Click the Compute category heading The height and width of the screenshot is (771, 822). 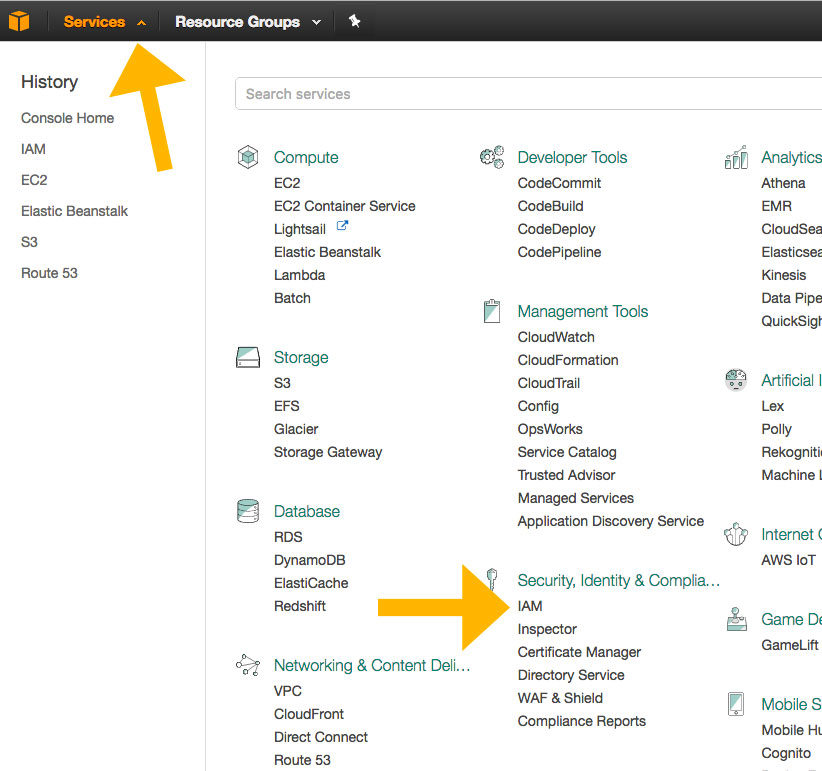pyautogui.click(x=306, y=157)
